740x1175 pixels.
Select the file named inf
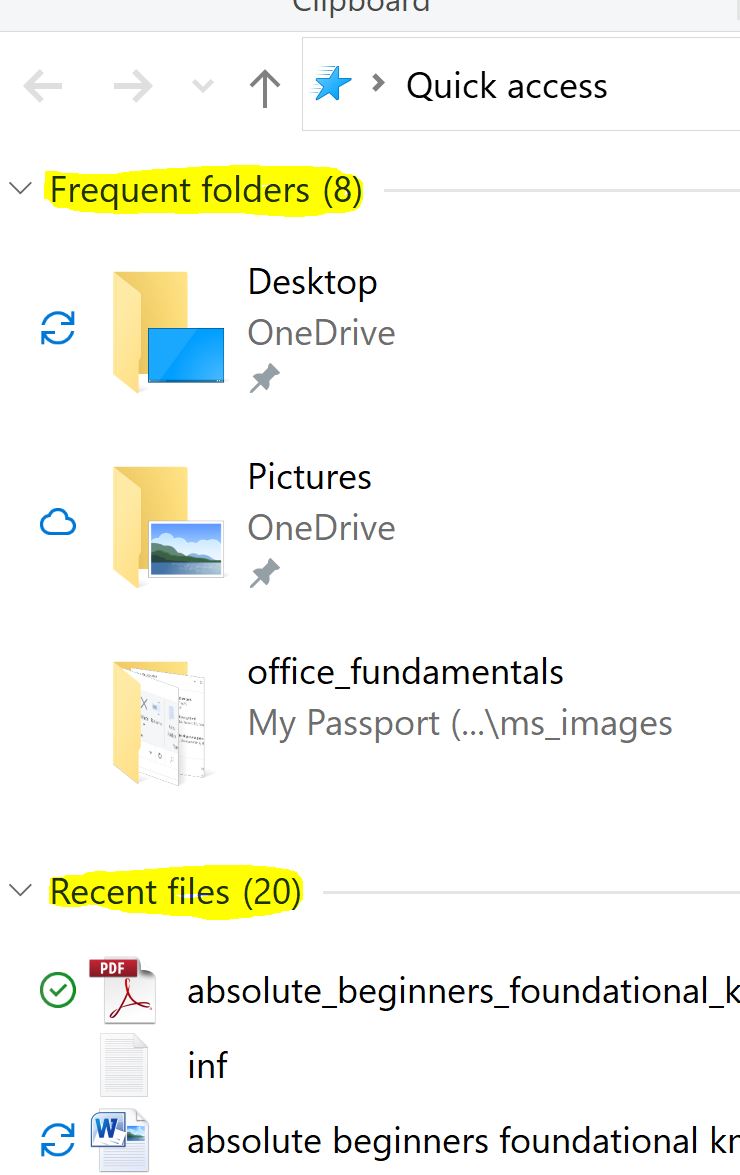tap(207, 1066)
